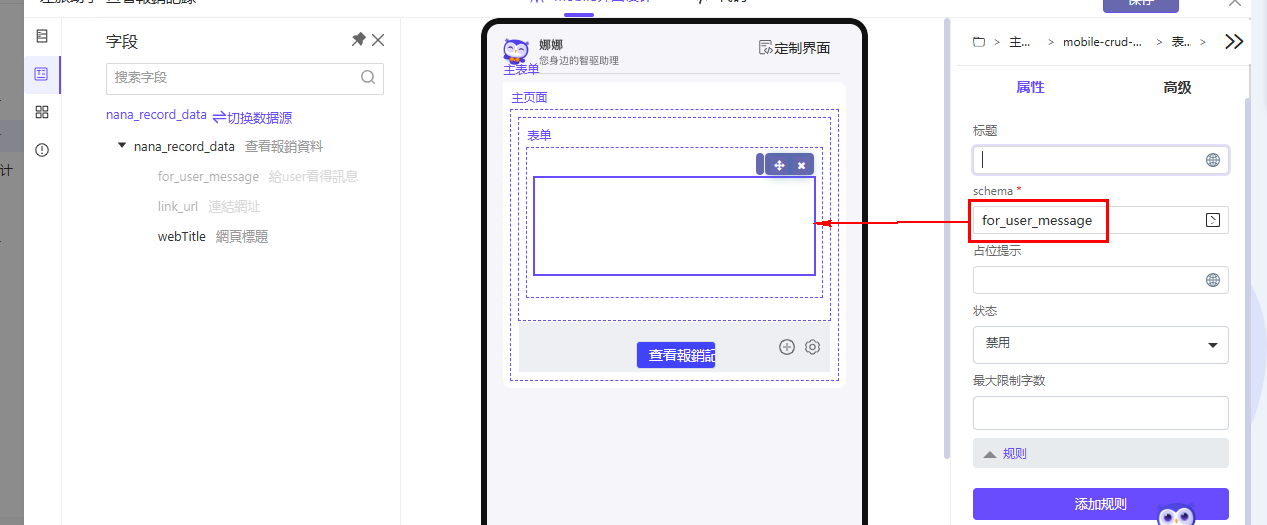Select the 主表单 label on canvas

click(521, 69)
